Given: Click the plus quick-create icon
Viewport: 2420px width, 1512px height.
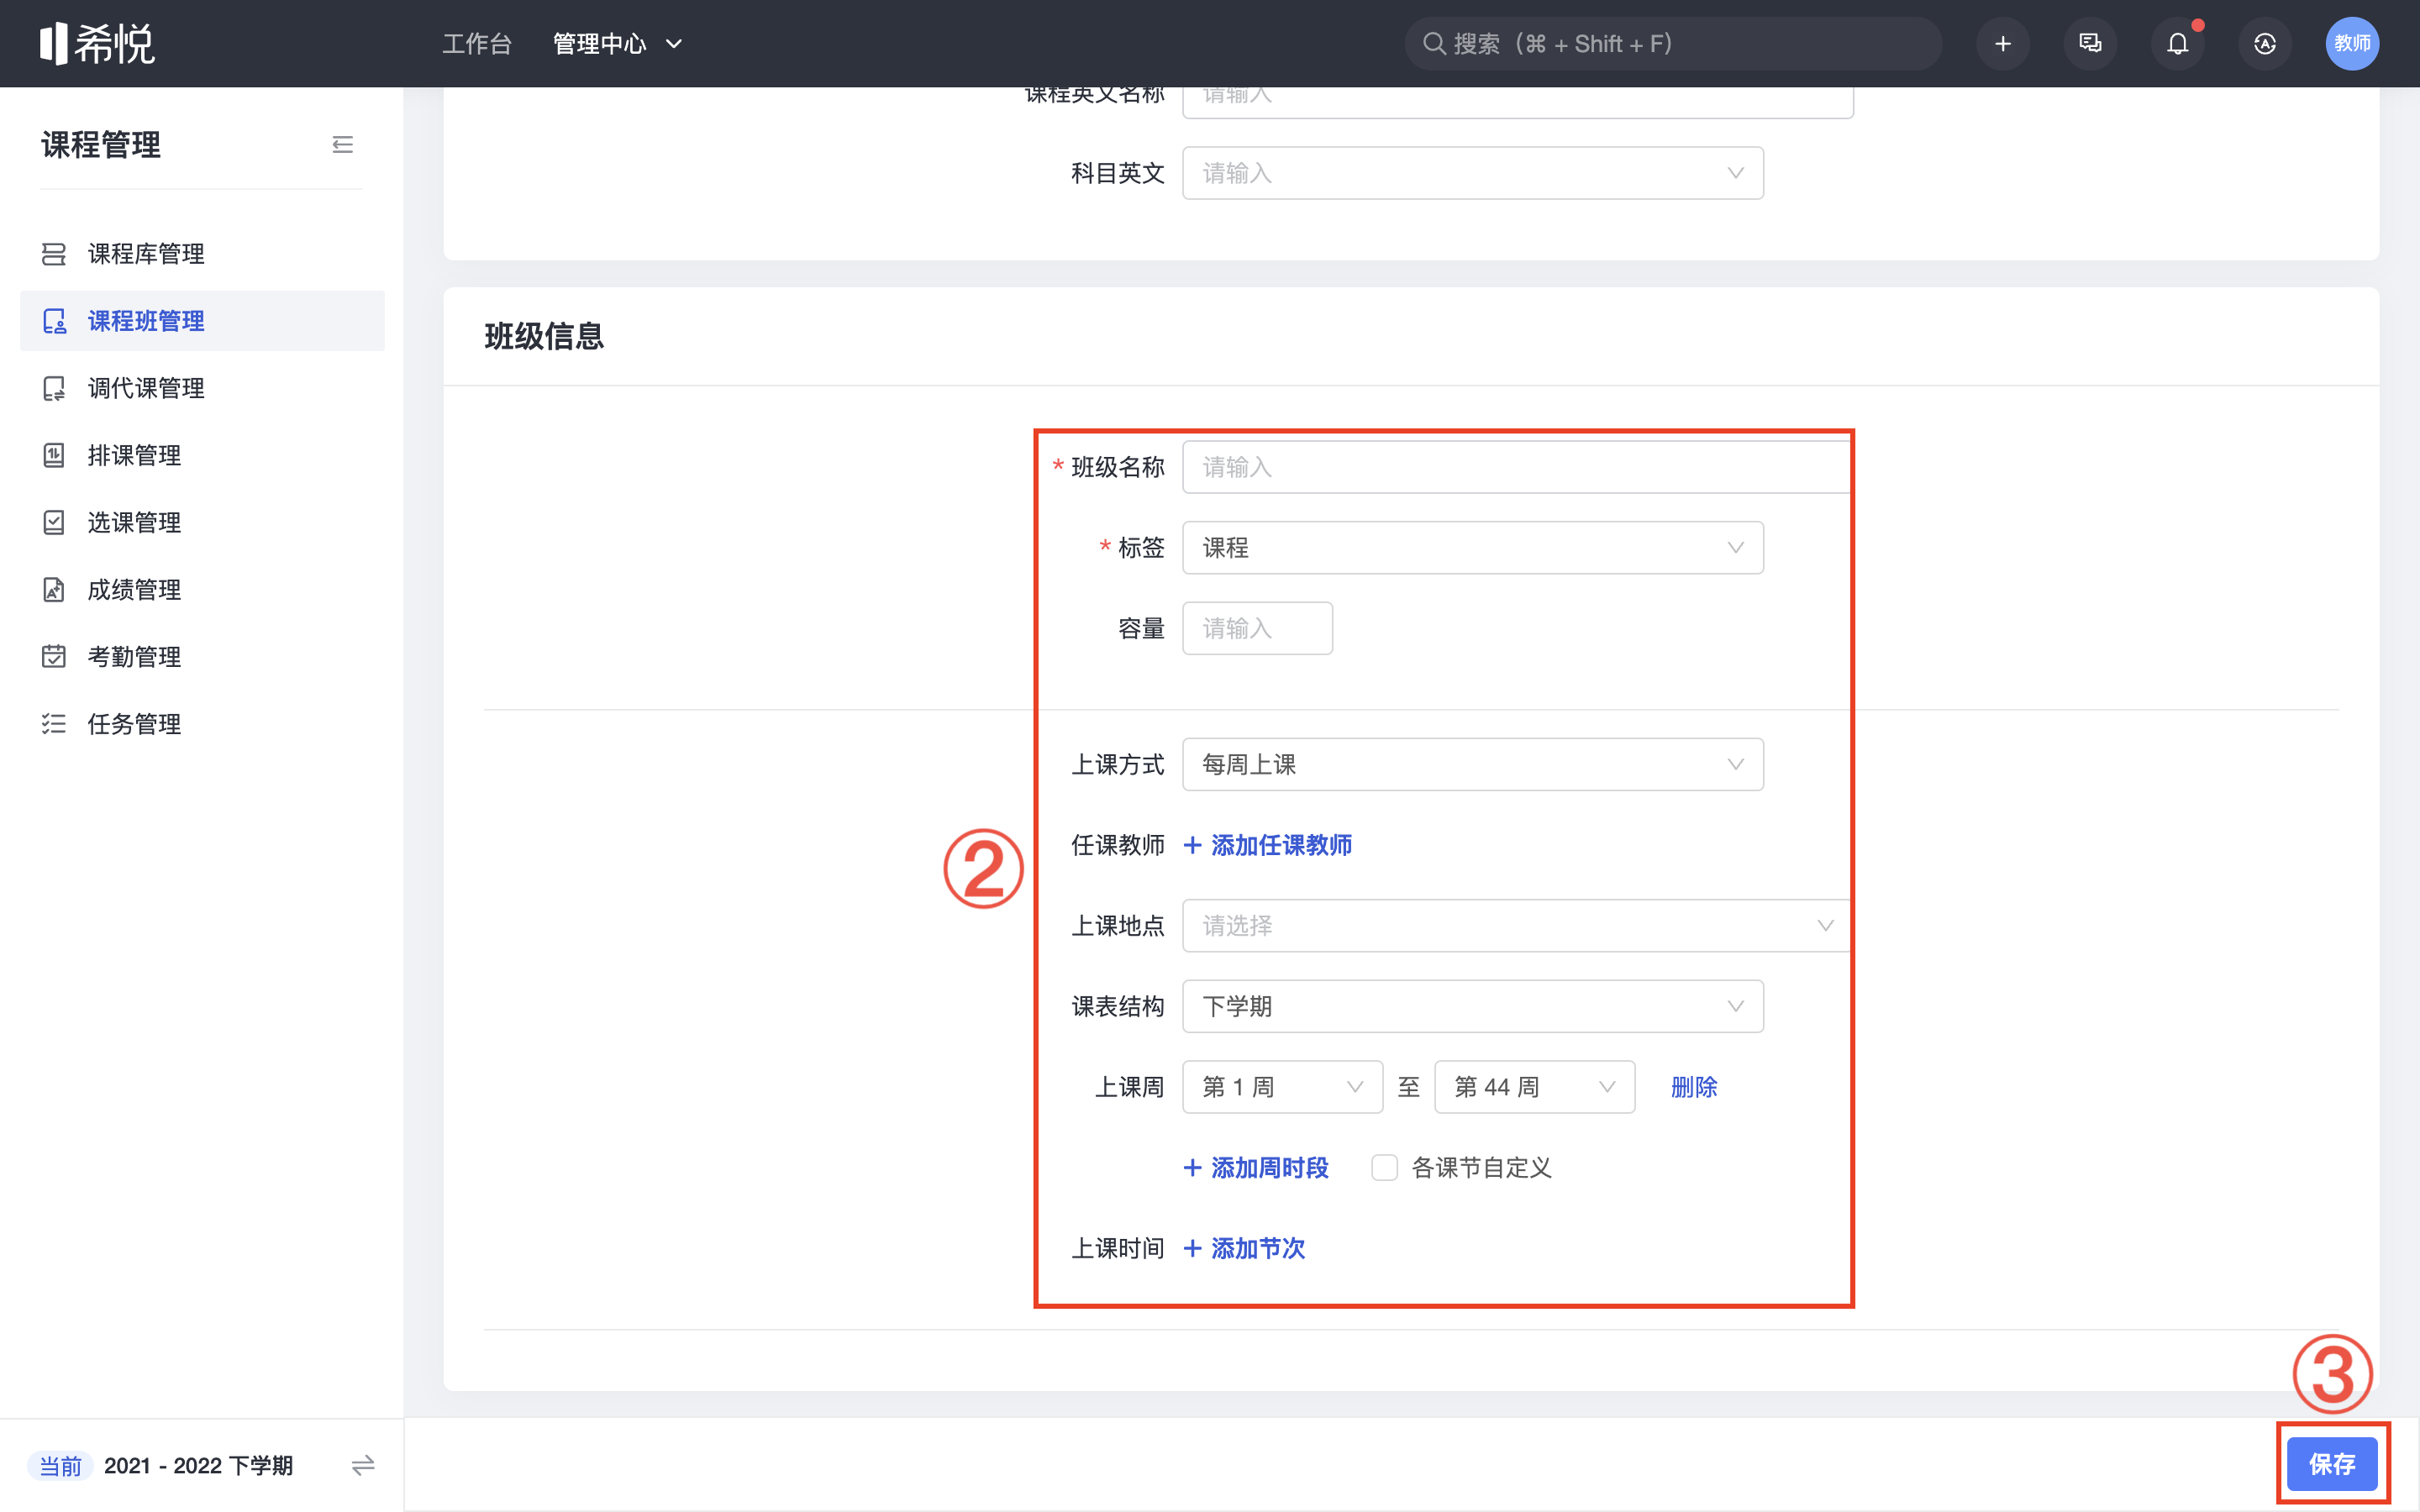Looking at the screenshot, I should pos(2003,44).
